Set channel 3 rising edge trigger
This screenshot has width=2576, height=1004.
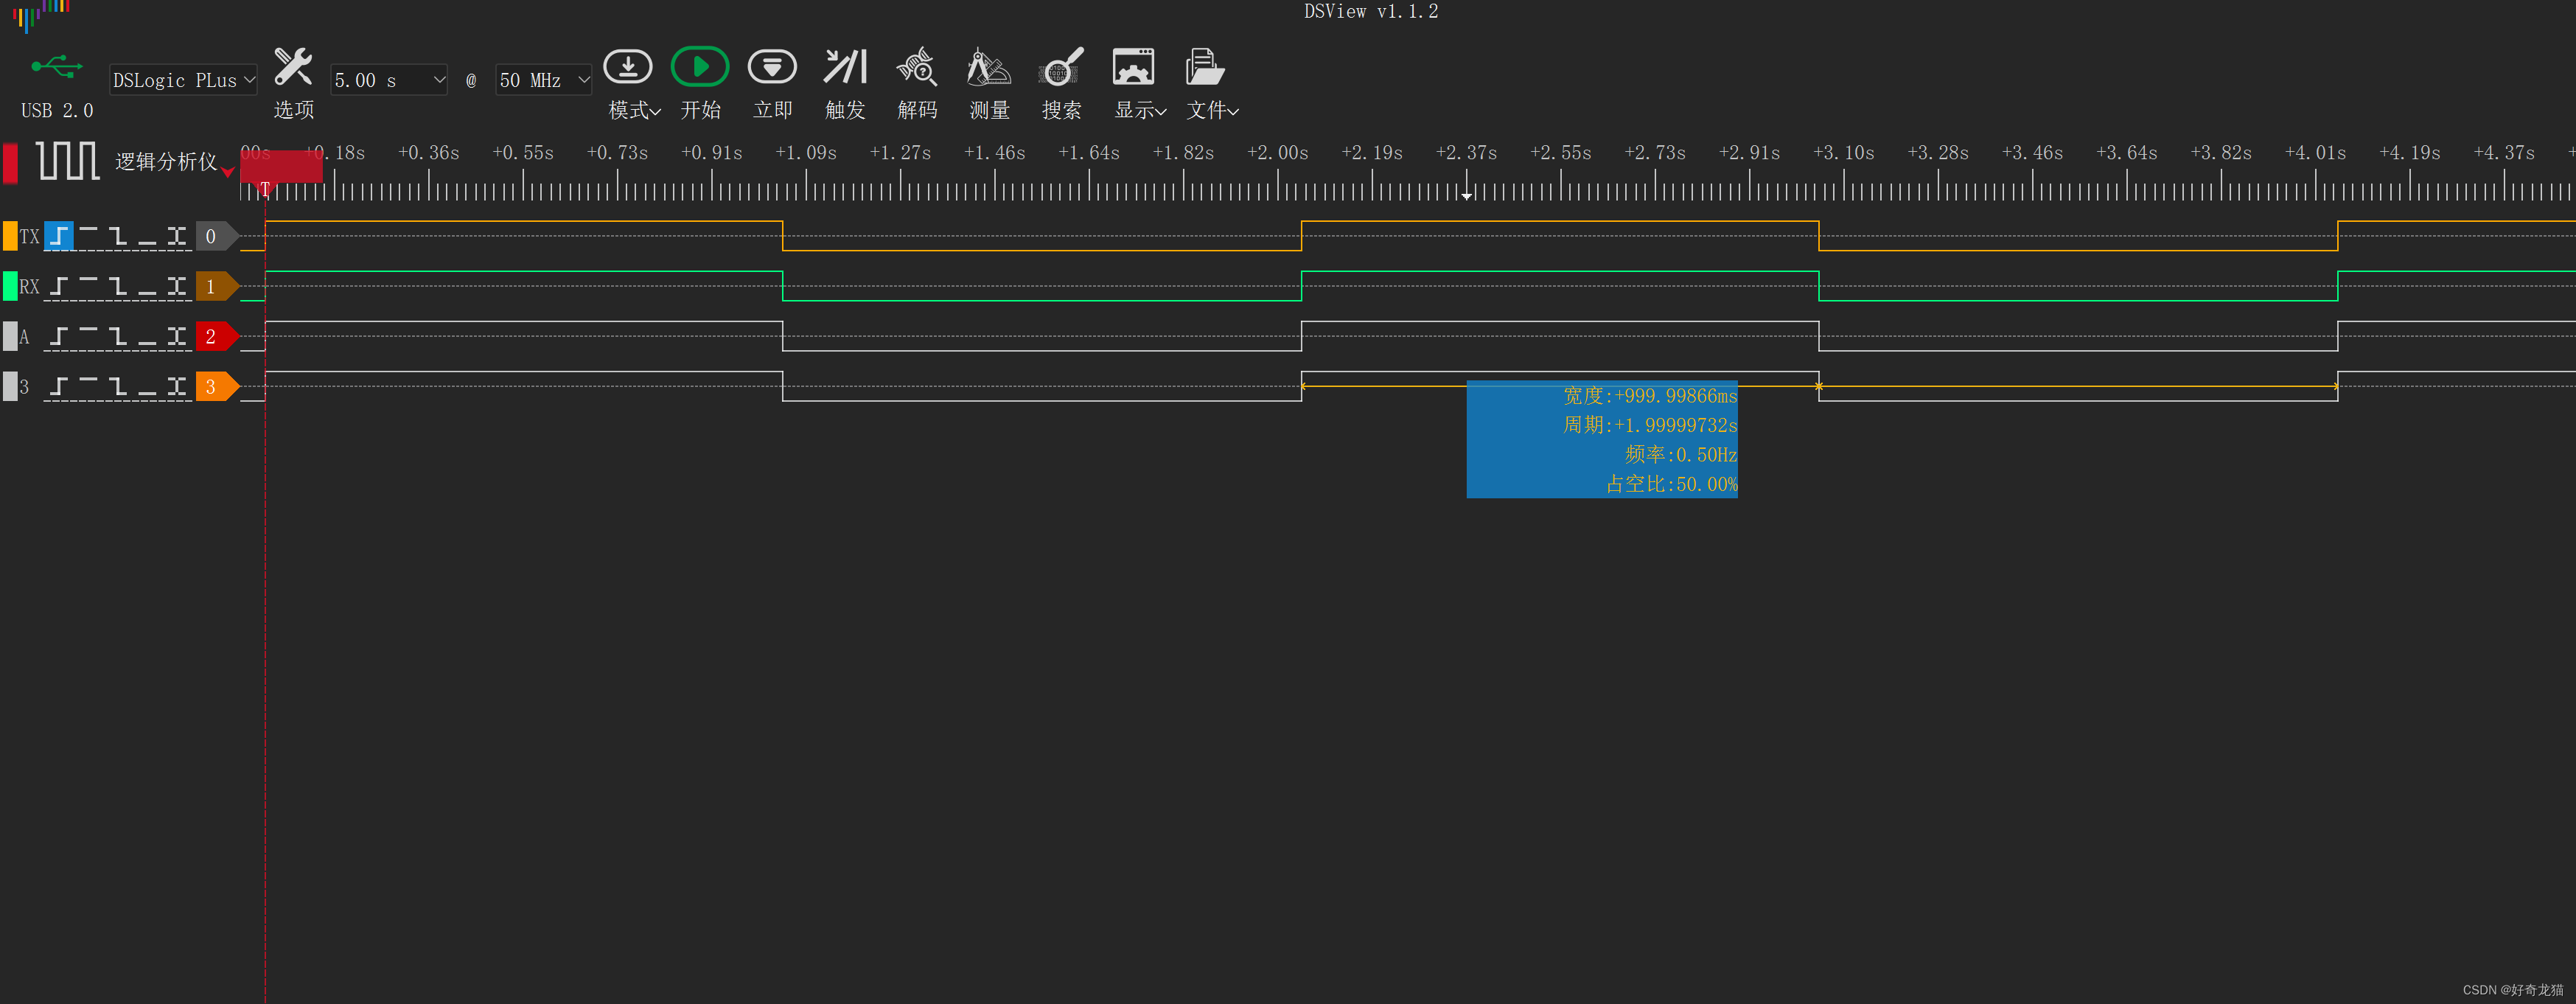59,386
